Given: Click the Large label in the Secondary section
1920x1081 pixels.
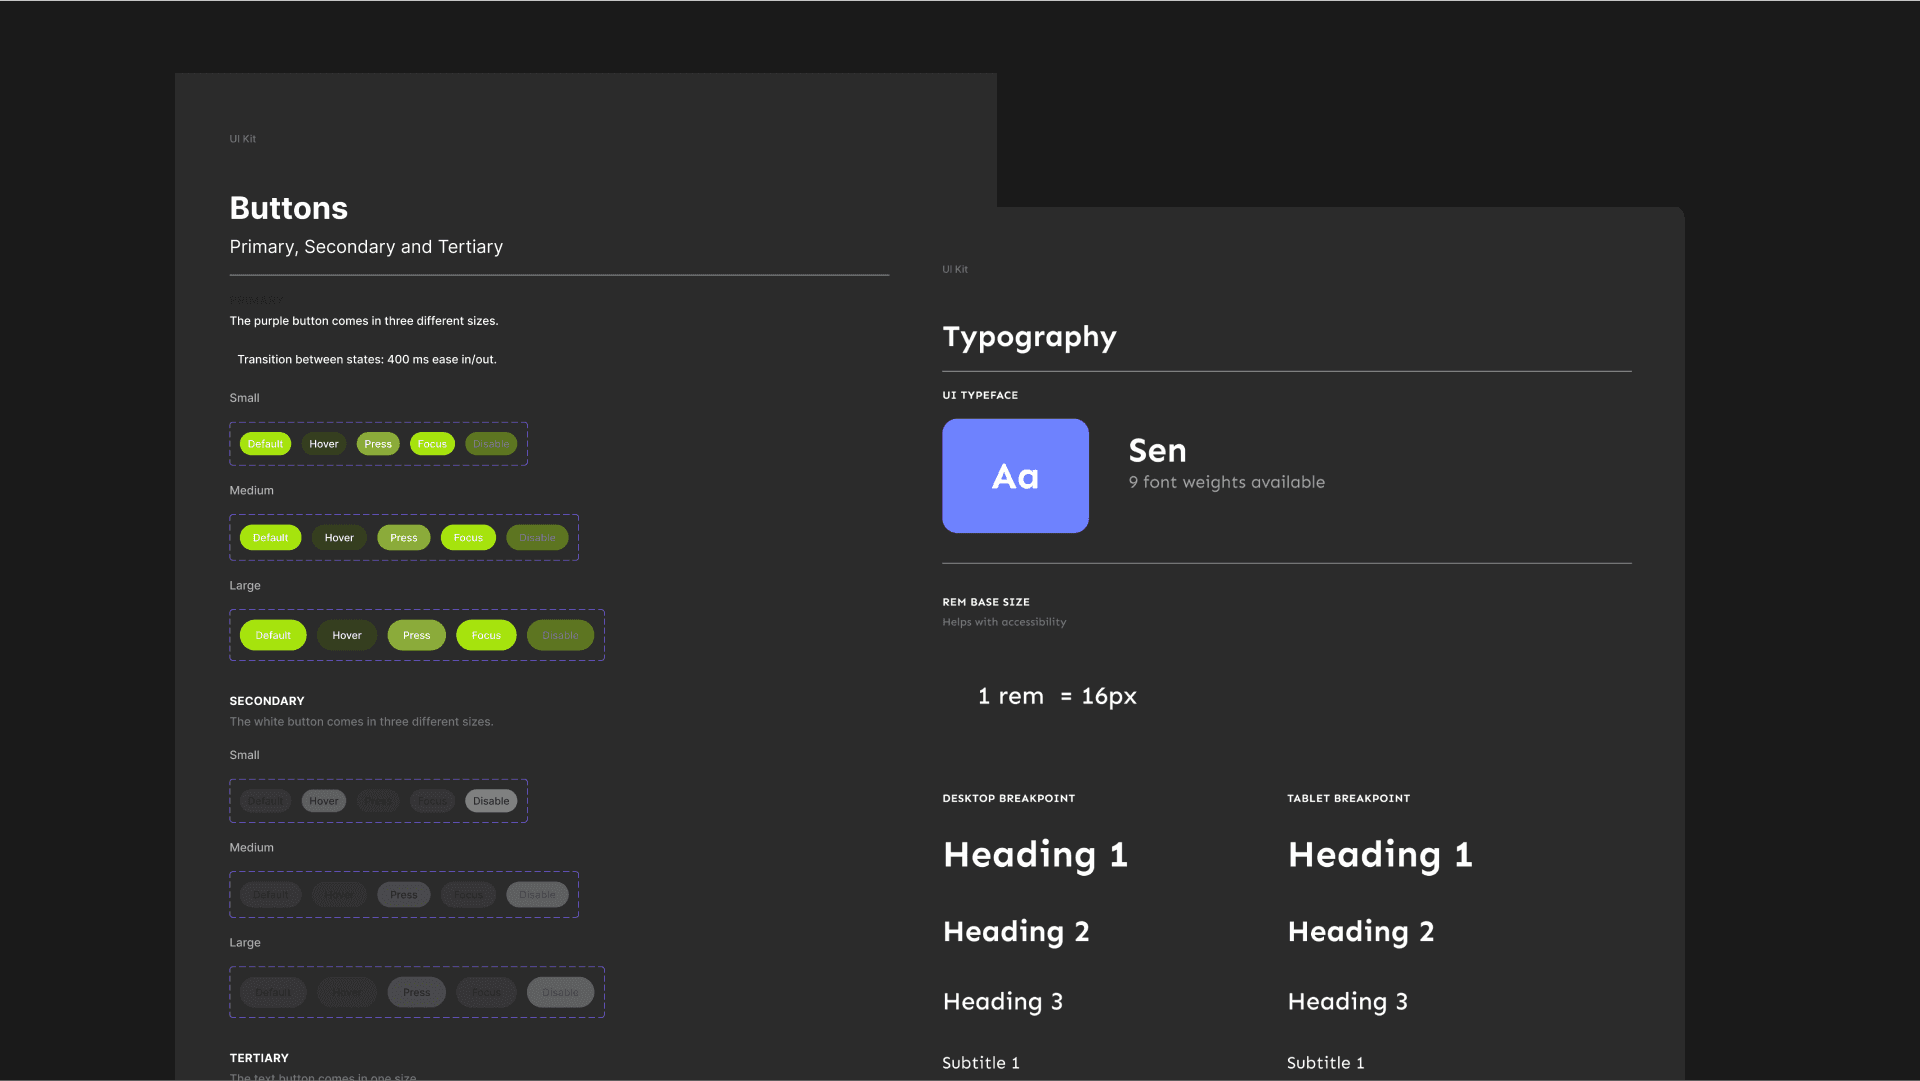Looking at the screenshot, I should [245, 943].
